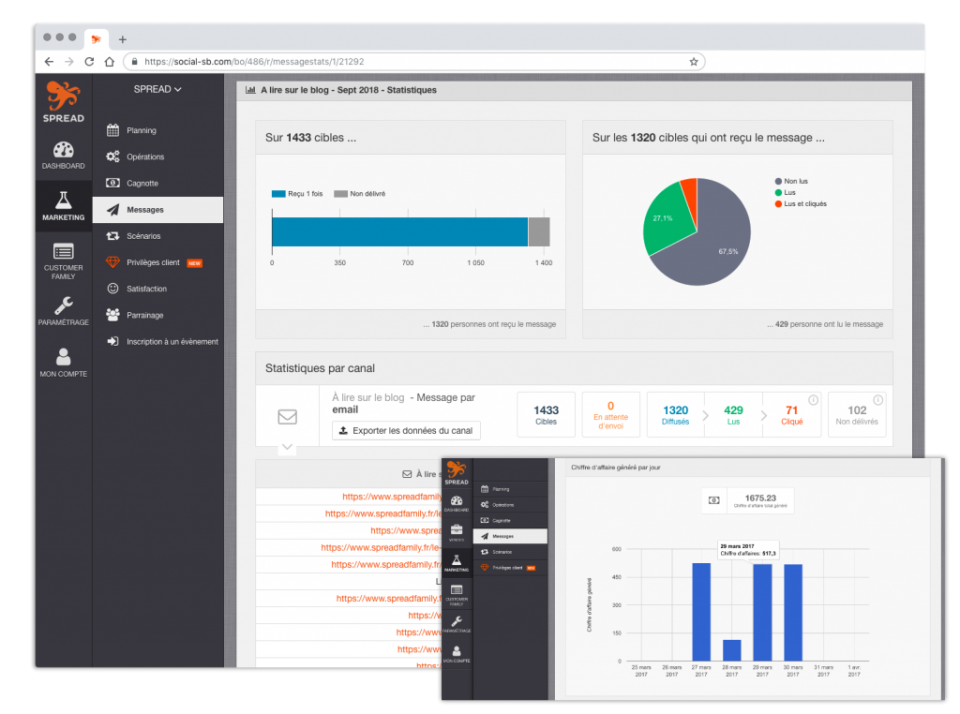Click the Paramétrage wrench icon
The image size is (960, 714).
[x=64, y=305]
